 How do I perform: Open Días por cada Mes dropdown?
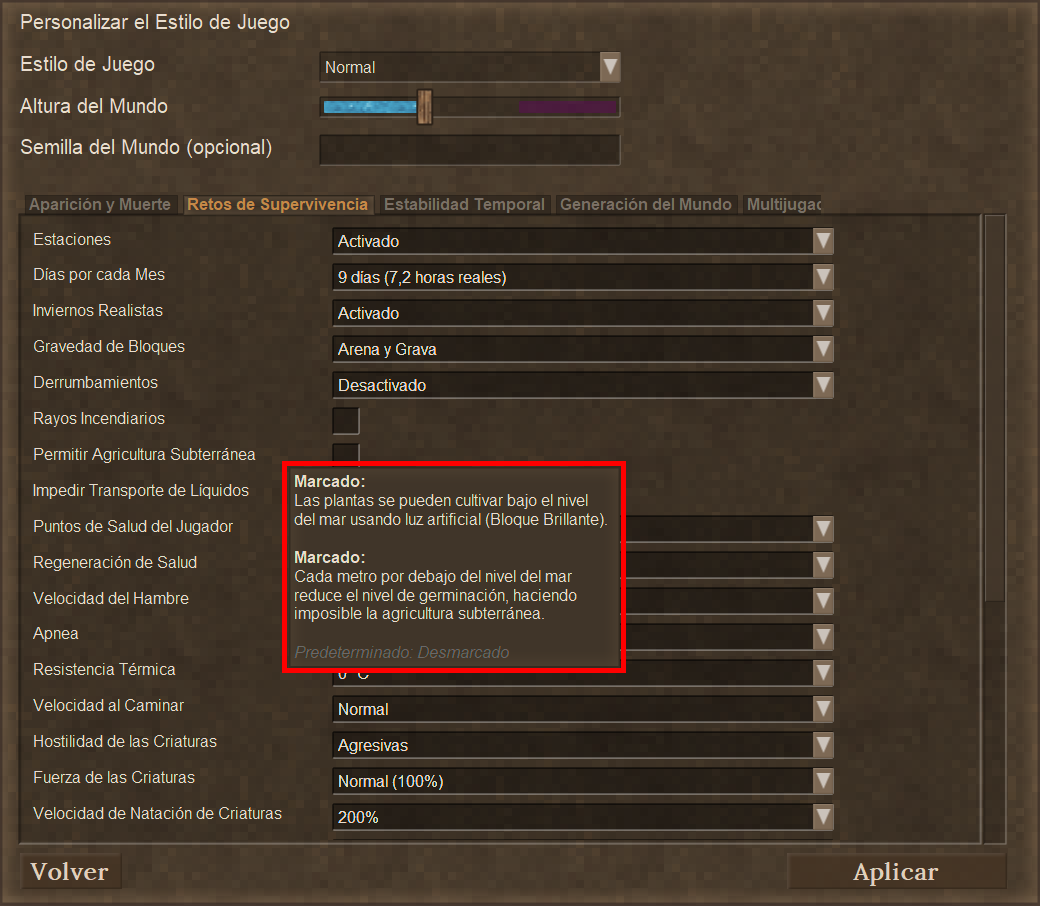click(x=582, y=277)
